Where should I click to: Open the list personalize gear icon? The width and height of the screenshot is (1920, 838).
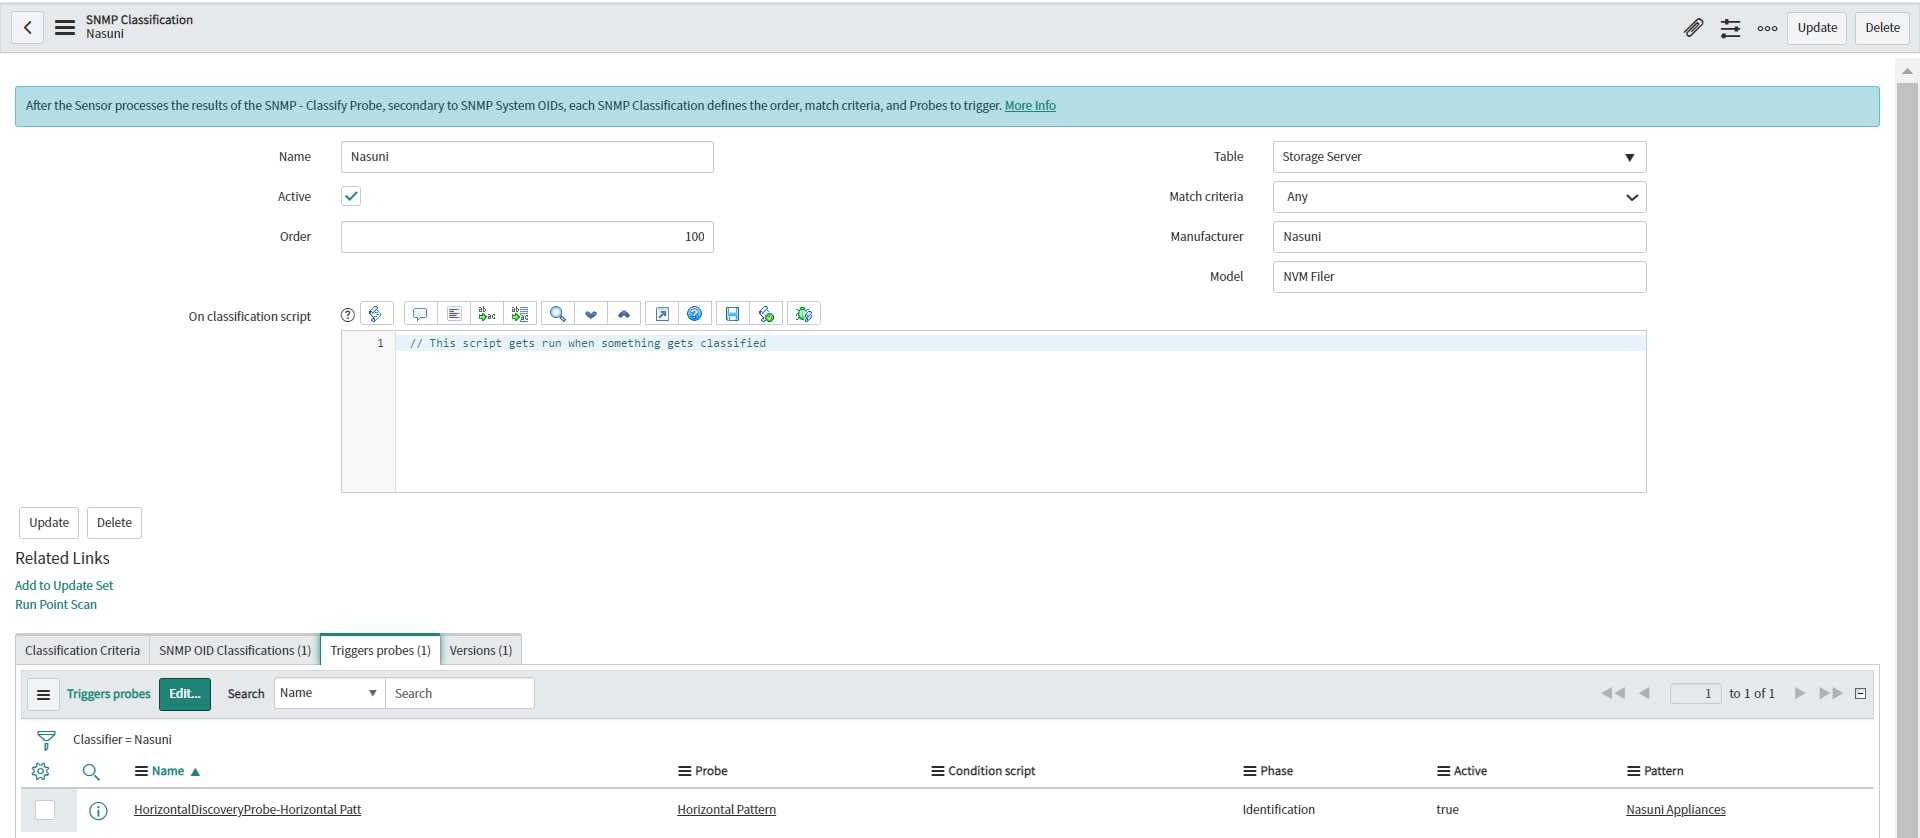click(41, 771)
